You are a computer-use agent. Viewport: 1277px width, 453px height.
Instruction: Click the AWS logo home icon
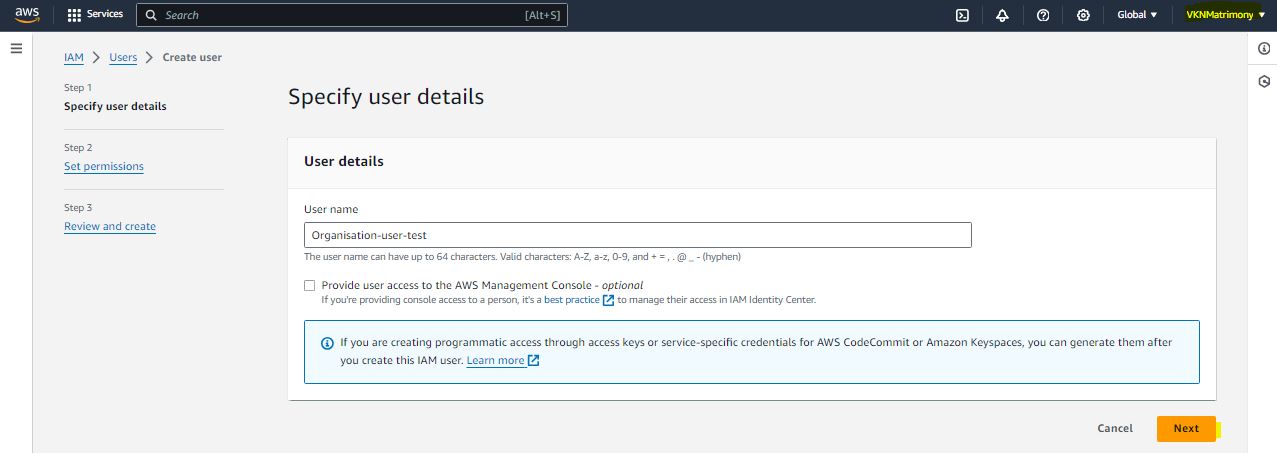click(26, 15)
